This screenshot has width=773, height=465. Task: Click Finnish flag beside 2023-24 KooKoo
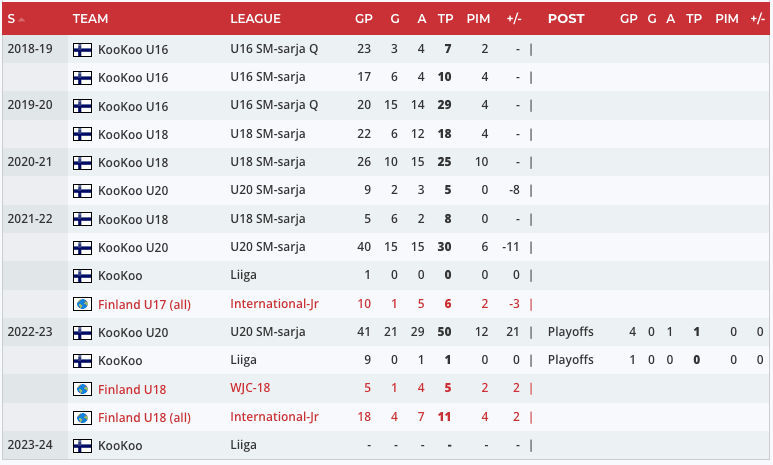82,446
